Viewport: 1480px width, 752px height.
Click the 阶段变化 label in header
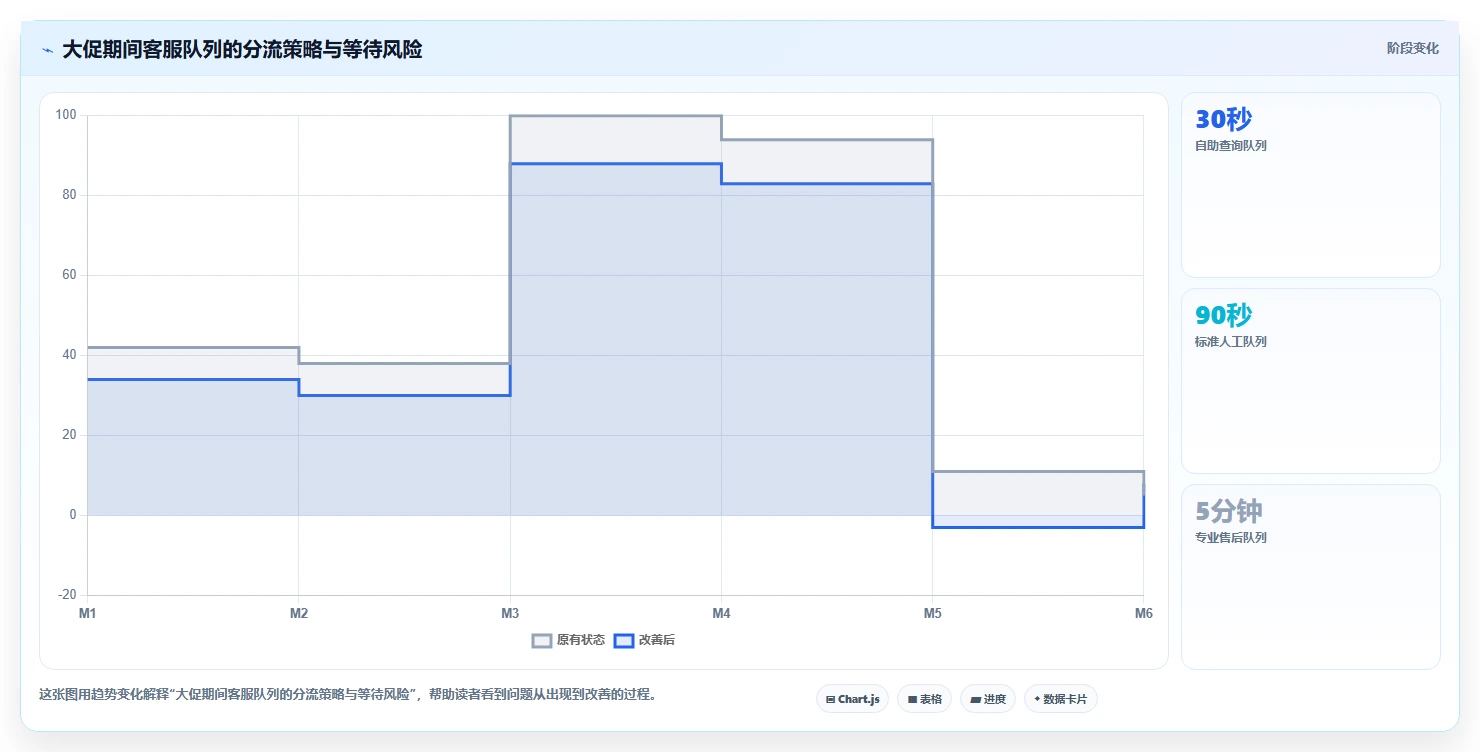click(x=1413, y=49)
